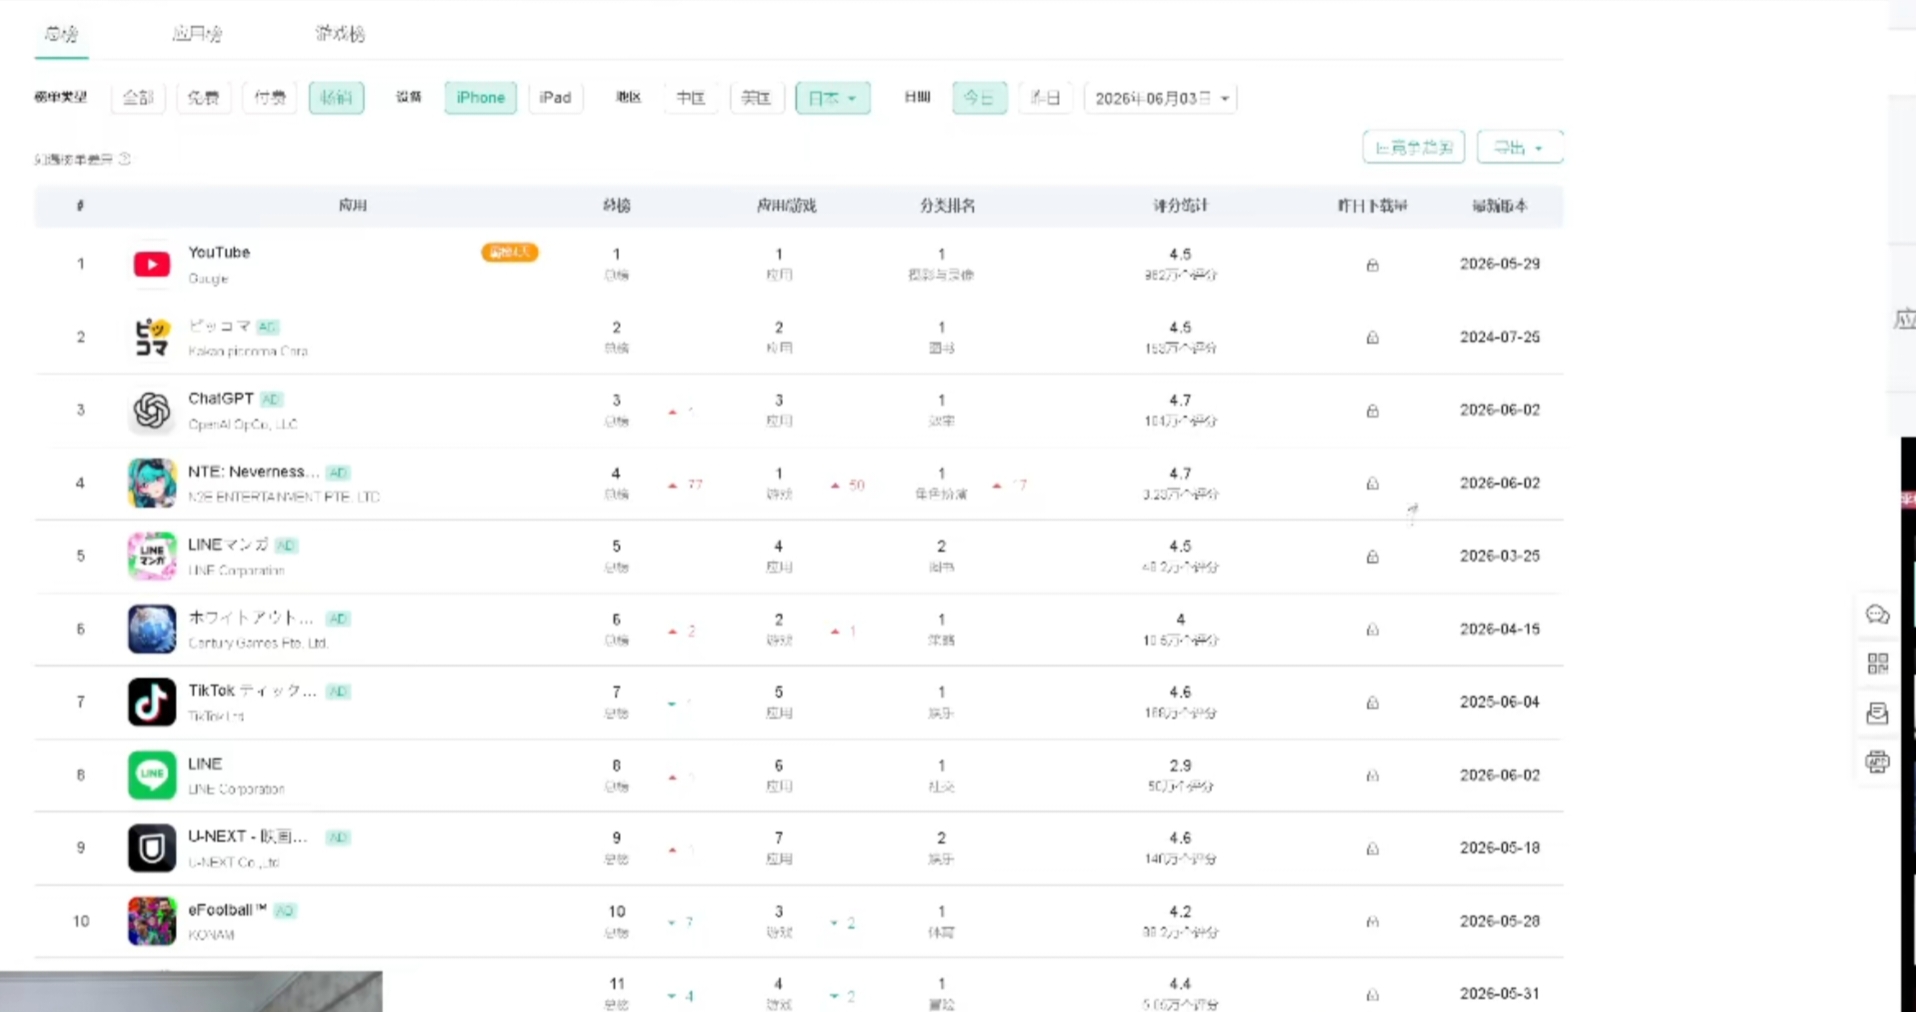Click the lock icon in the NTE: Neverness row
1916x1012 pixels.
point(1372,484)
